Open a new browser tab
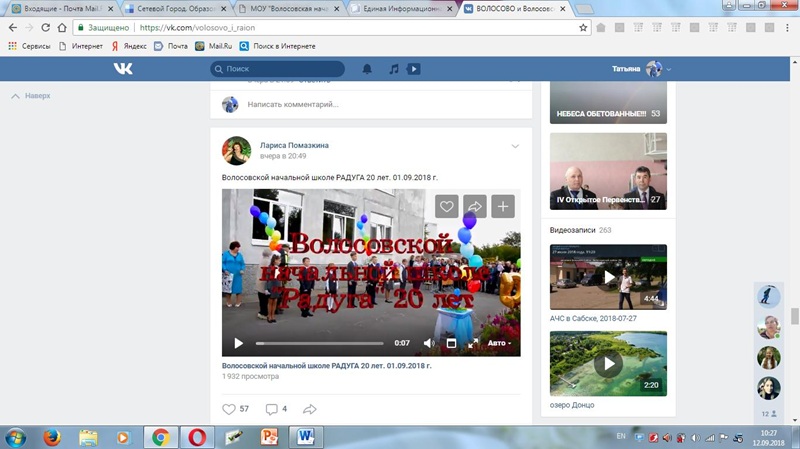This screenshot has width=800, height=449. pos(585,9)
